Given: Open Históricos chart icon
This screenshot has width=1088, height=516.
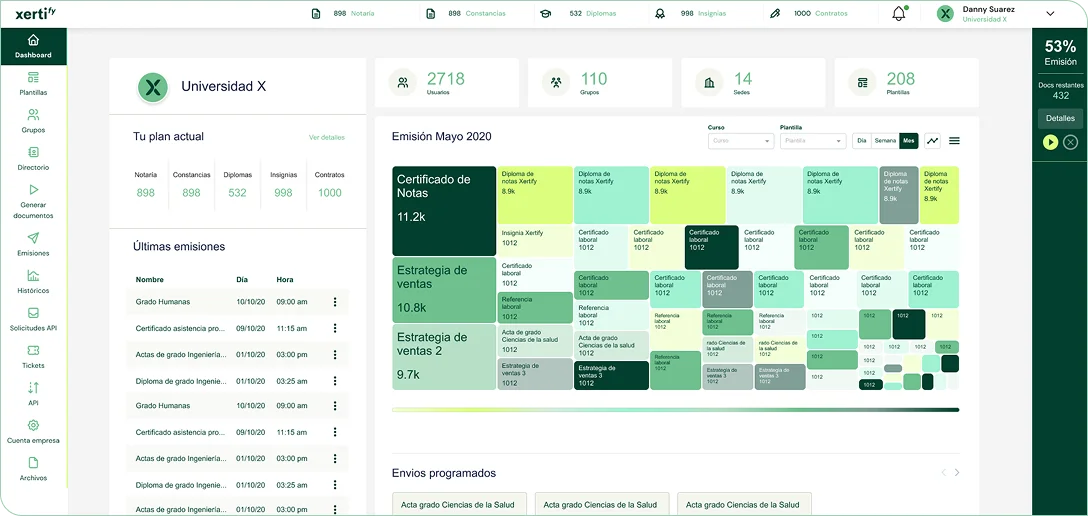Looking at the screenshot, I should tap(33, 275).
